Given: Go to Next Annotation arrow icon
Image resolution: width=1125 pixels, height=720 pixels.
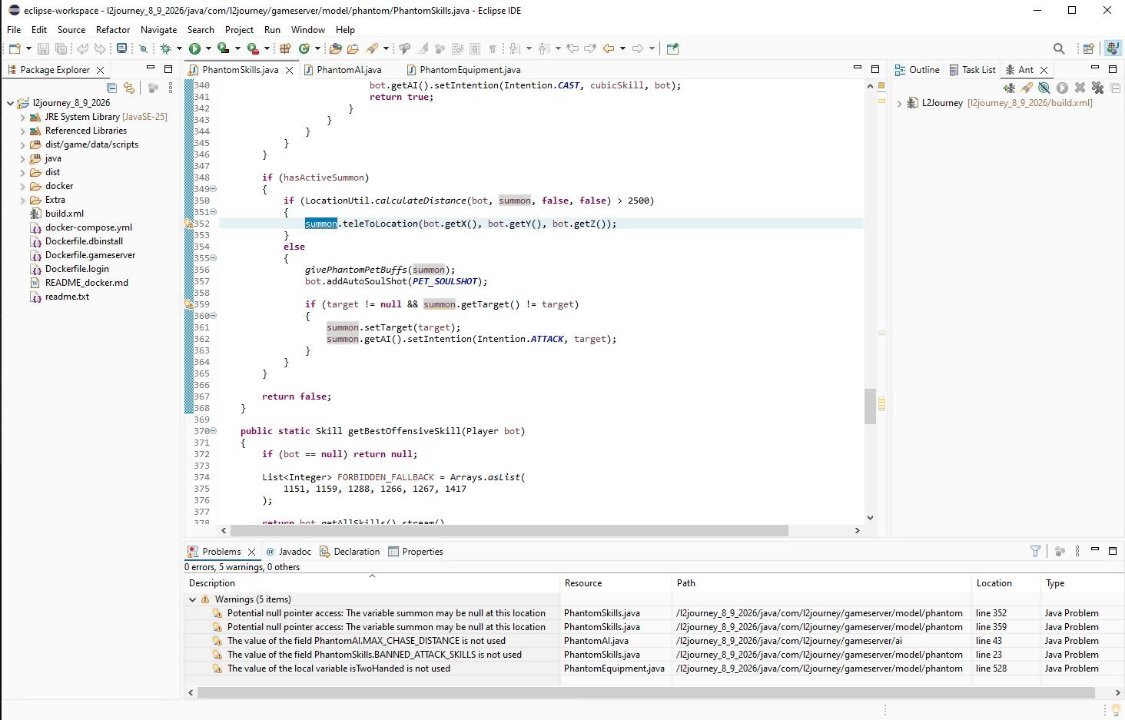Looking at the screenshot, I should coord(514,49).
